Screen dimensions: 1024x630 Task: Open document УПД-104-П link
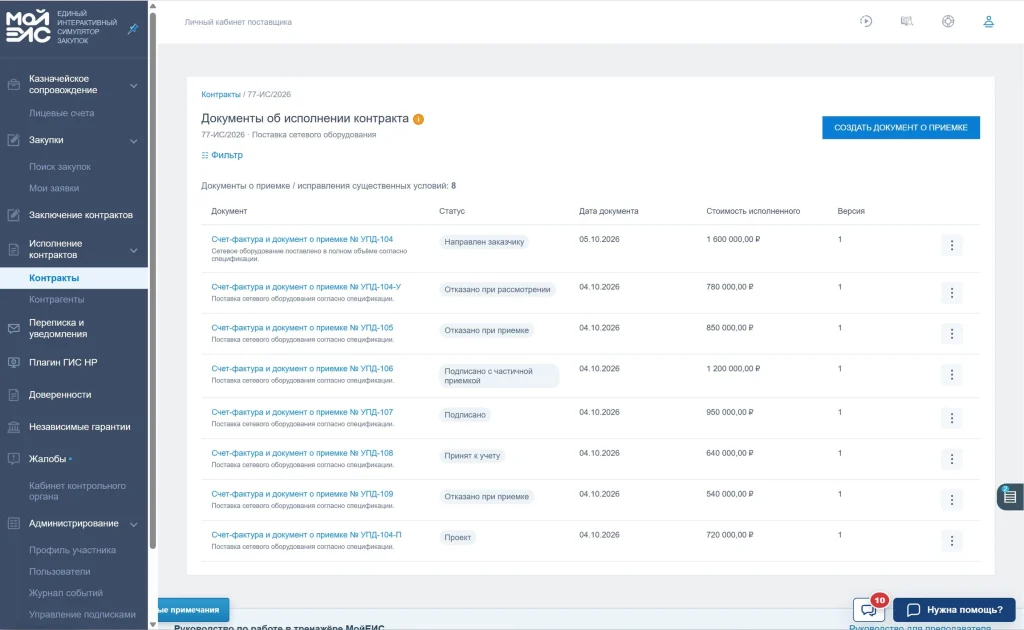point(306,535)
